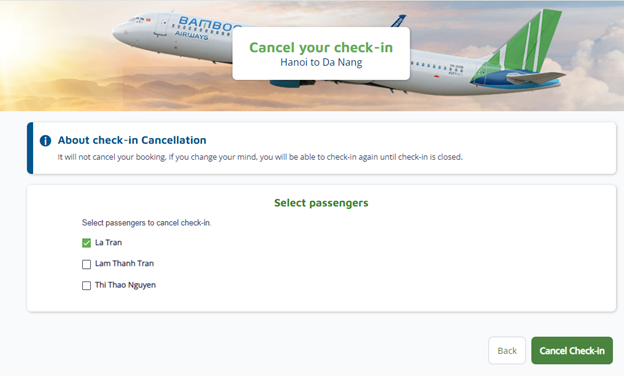Enable the Thi Thao Nguyen checkbox

86,286
